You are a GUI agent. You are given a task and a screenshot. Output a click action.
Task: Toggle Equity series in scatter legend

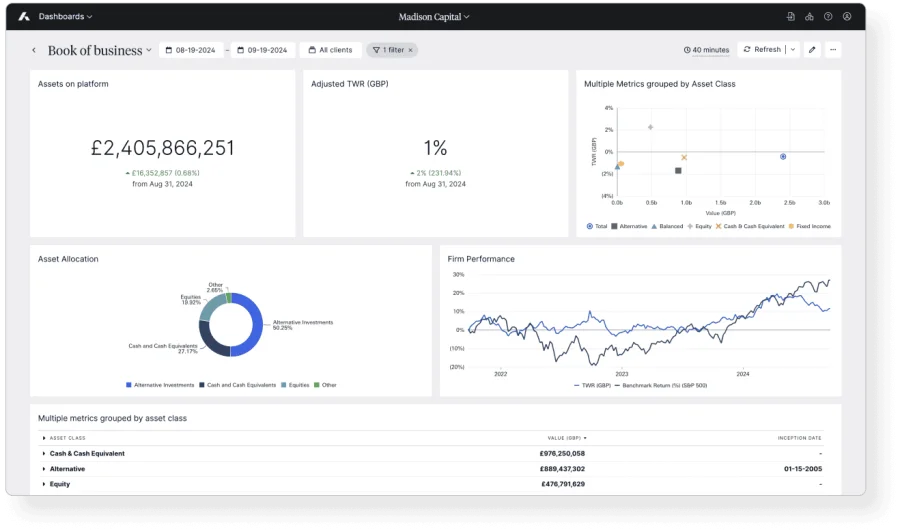tap(699, 226)
